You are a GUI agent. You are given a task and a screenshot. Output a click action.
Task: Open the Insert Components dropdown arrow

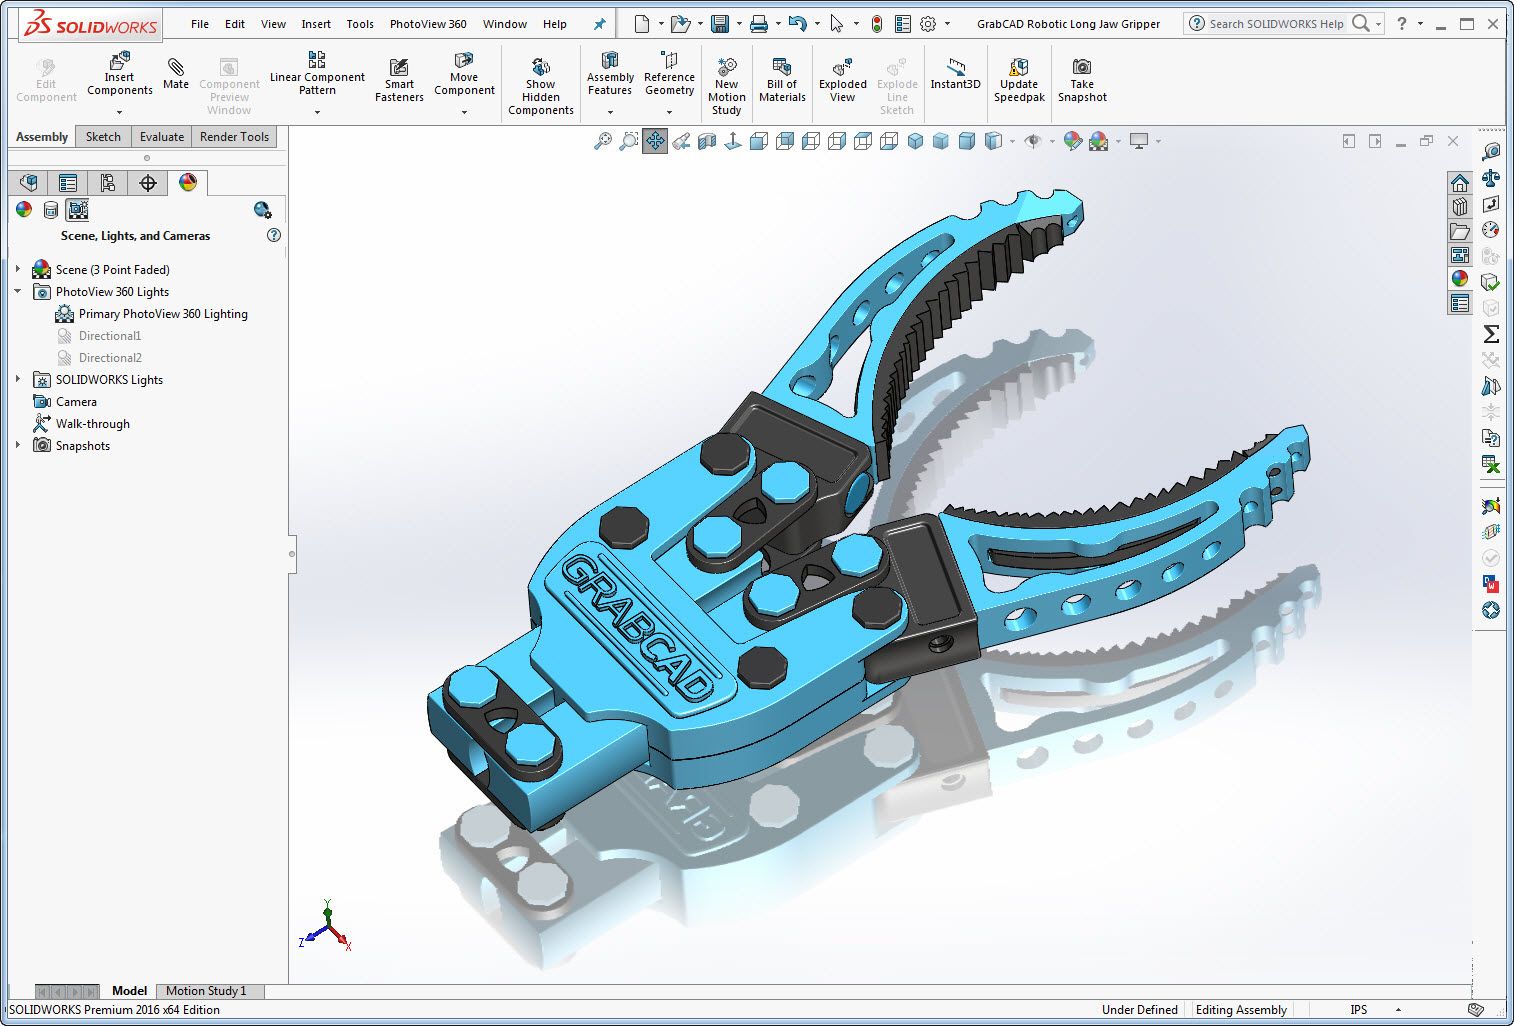tap(119, 112)
